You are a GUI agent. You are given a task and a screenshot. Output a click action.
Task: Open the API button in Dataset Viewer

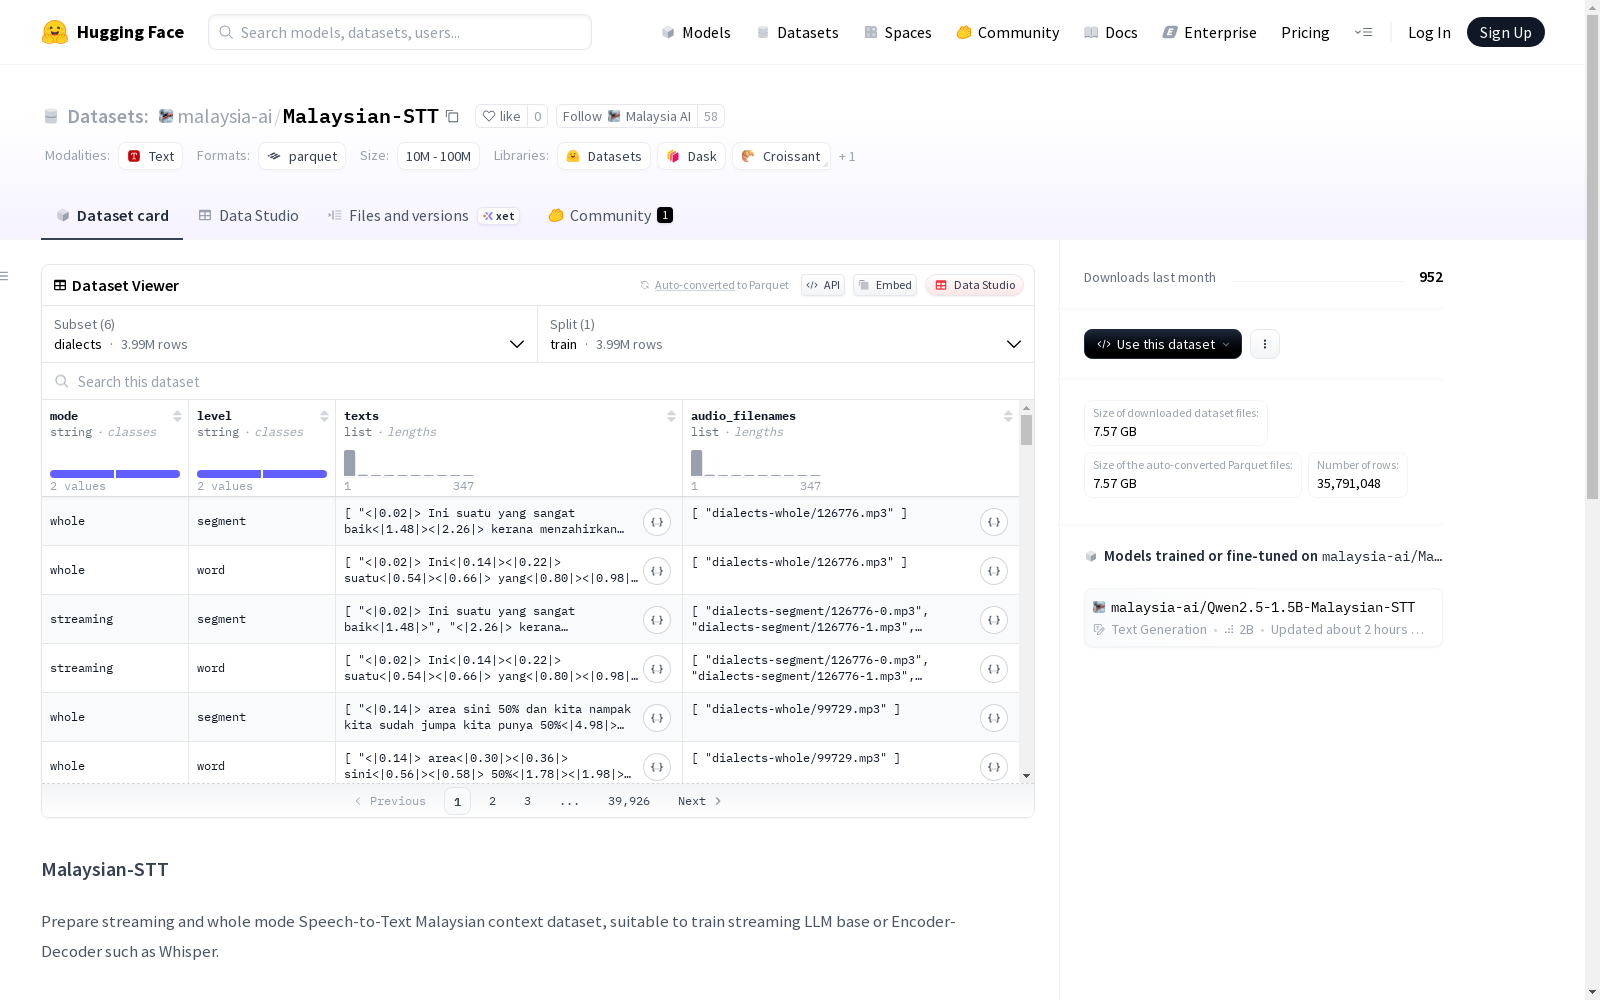click(x=823, y=285)
